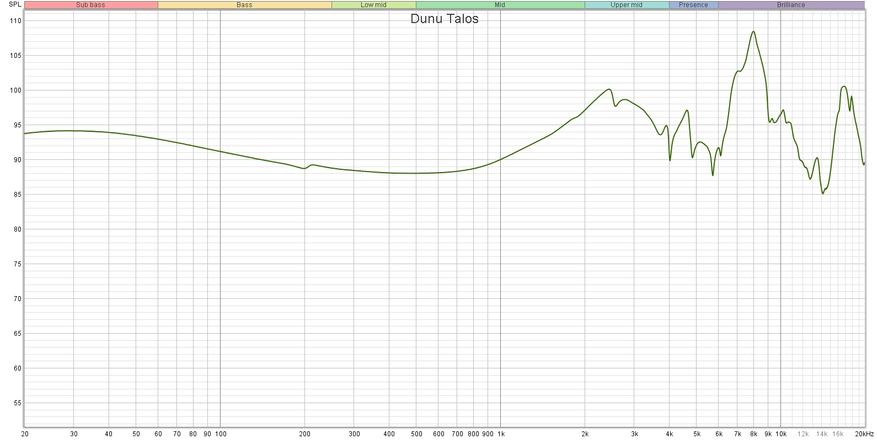Click the greyed 16k frequency label

click(838, 434)
